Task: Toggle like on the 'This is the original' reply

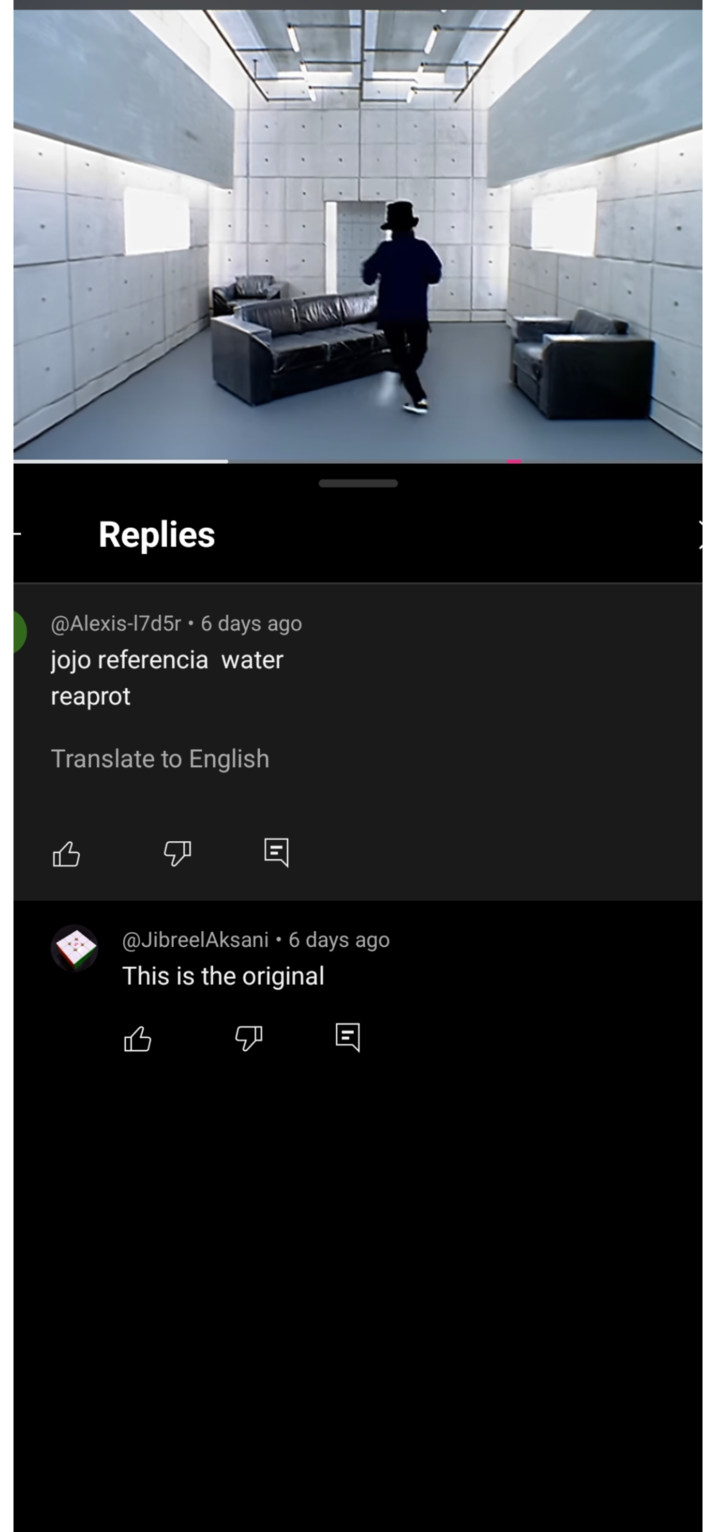Action: (137, 1039)
